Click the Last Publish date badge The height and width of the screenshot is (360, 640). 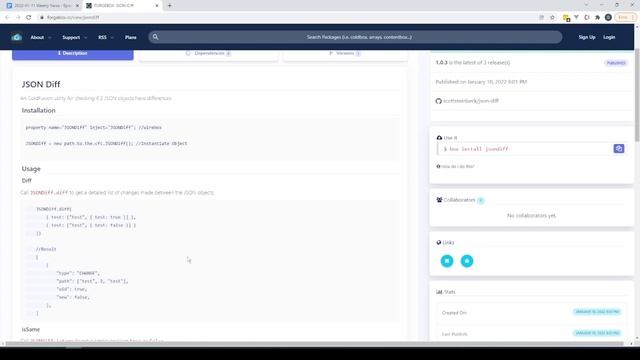[597, 333]
